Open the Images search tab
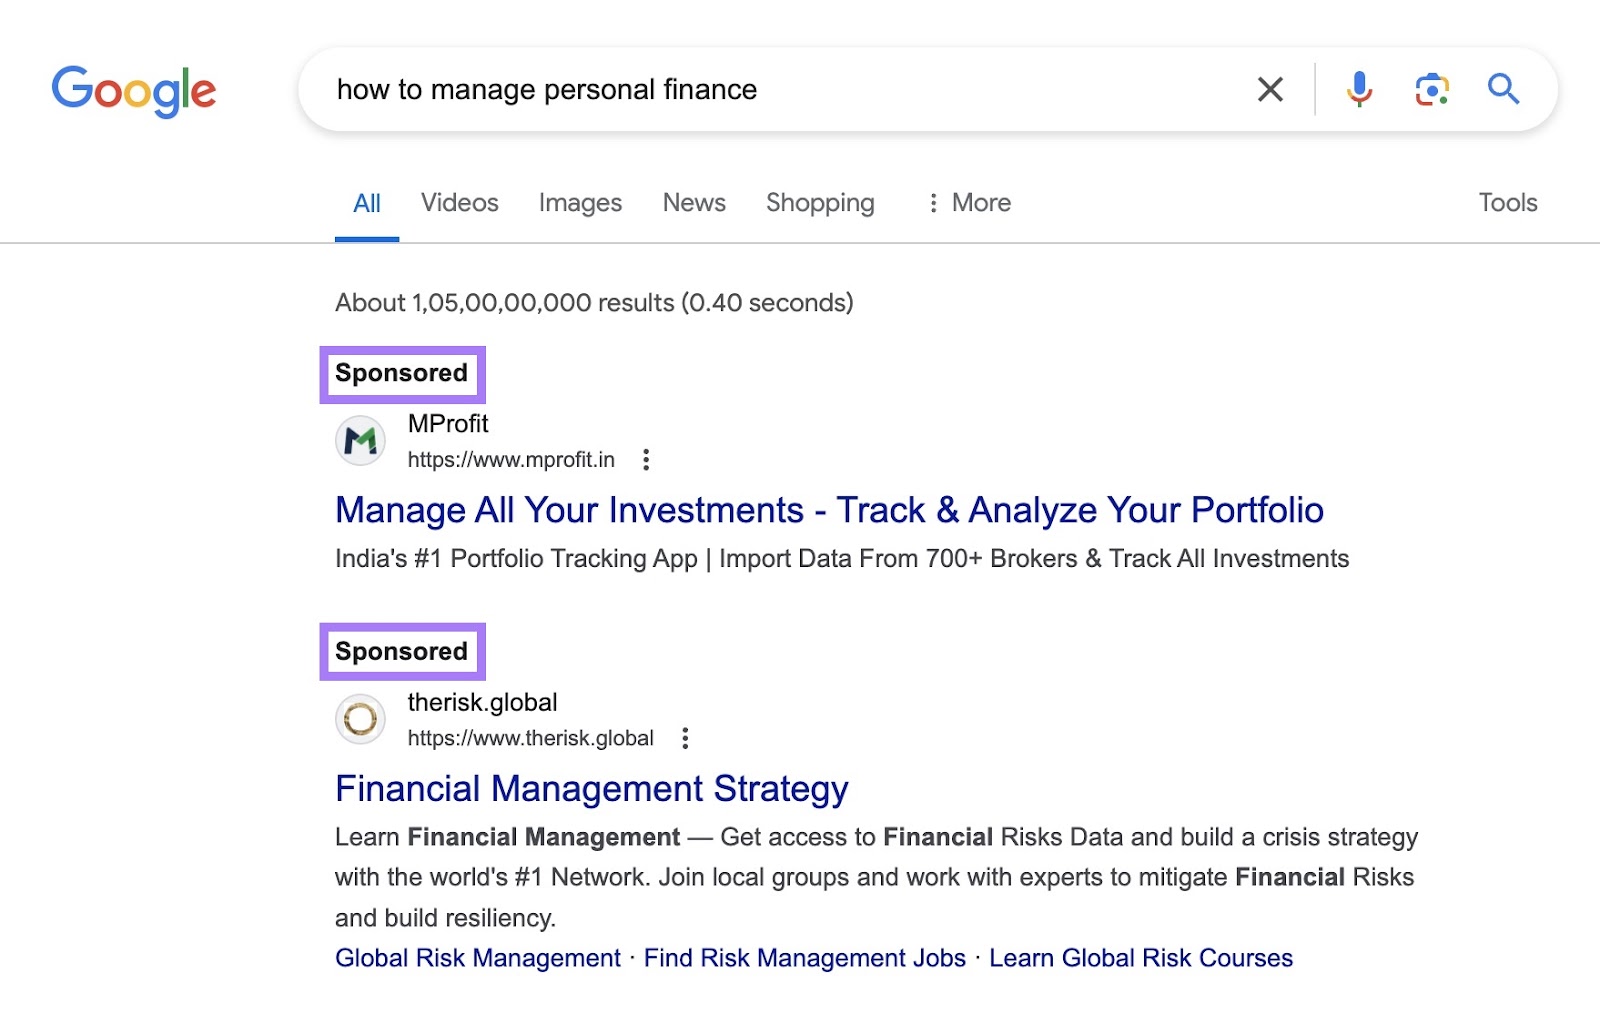This screenshot has width=1600, height=1014. click(x=580, y=202)
